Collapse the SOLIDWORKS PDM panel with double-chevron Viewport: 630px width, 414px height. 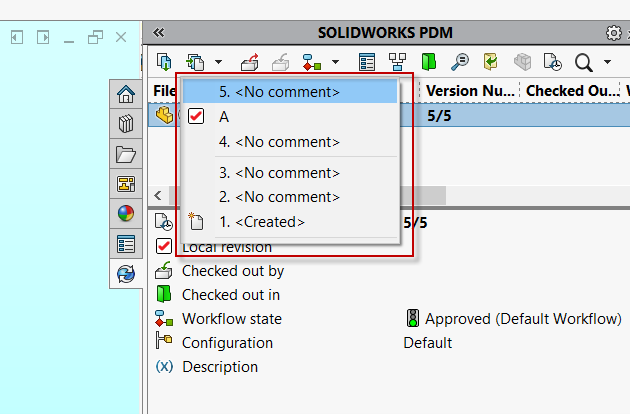pyautogui.click(x=158, y=33)
